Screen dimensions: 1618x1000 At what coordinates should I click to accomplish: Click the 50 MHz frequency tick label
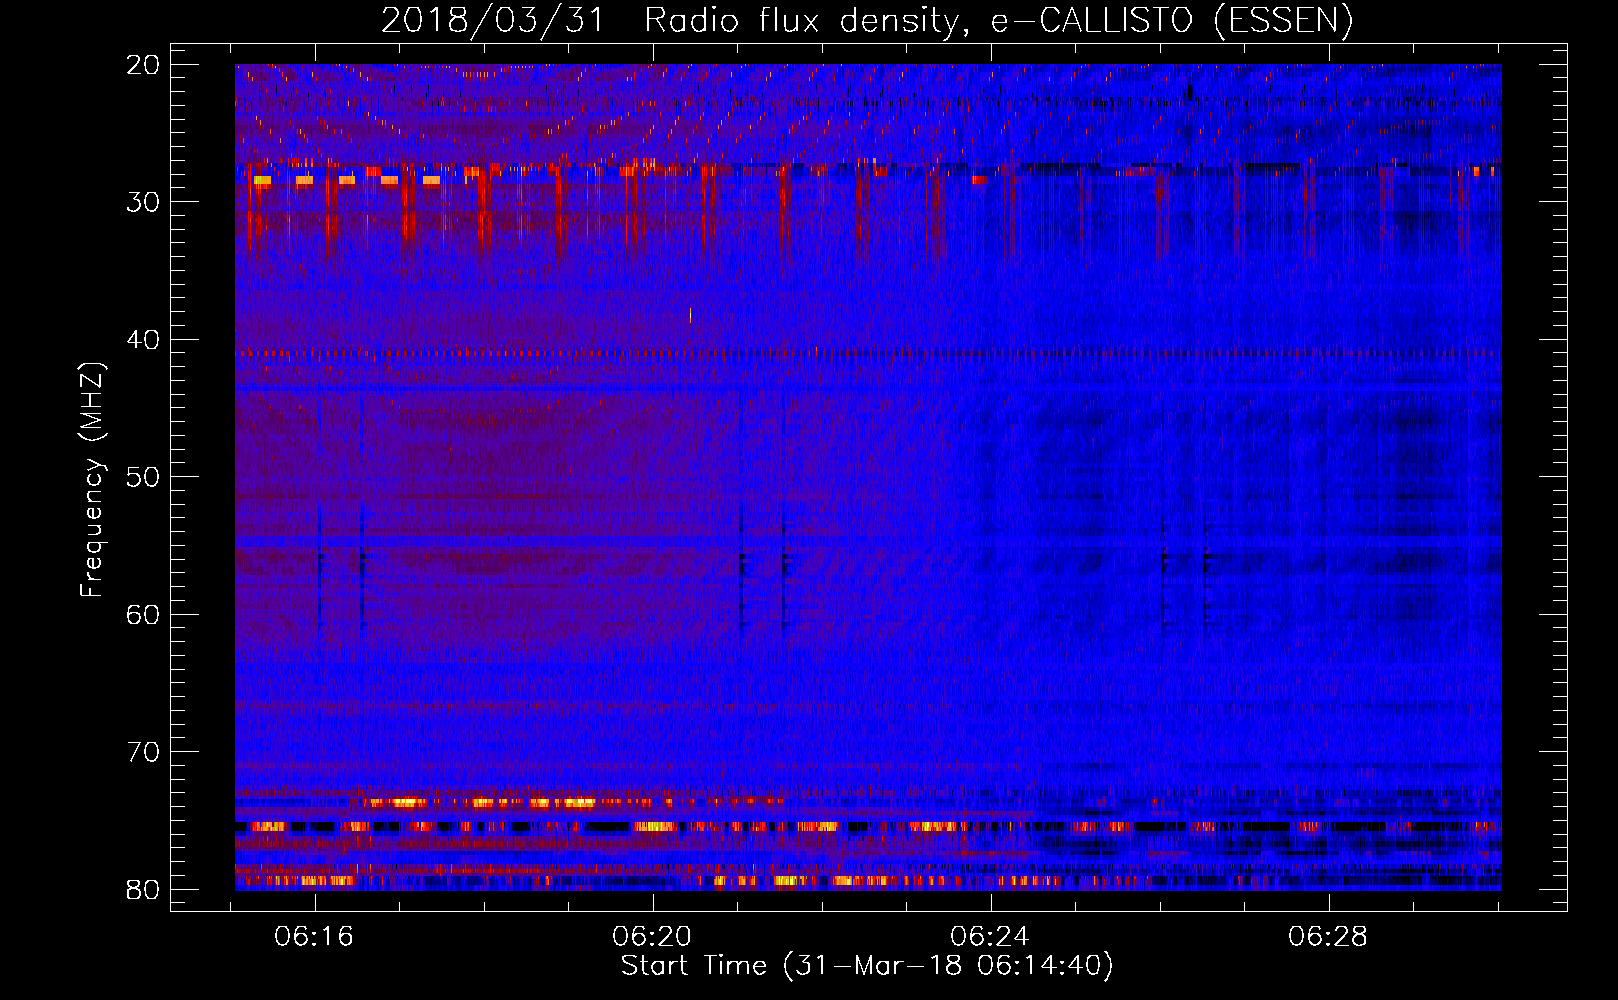tap(144, 477)
